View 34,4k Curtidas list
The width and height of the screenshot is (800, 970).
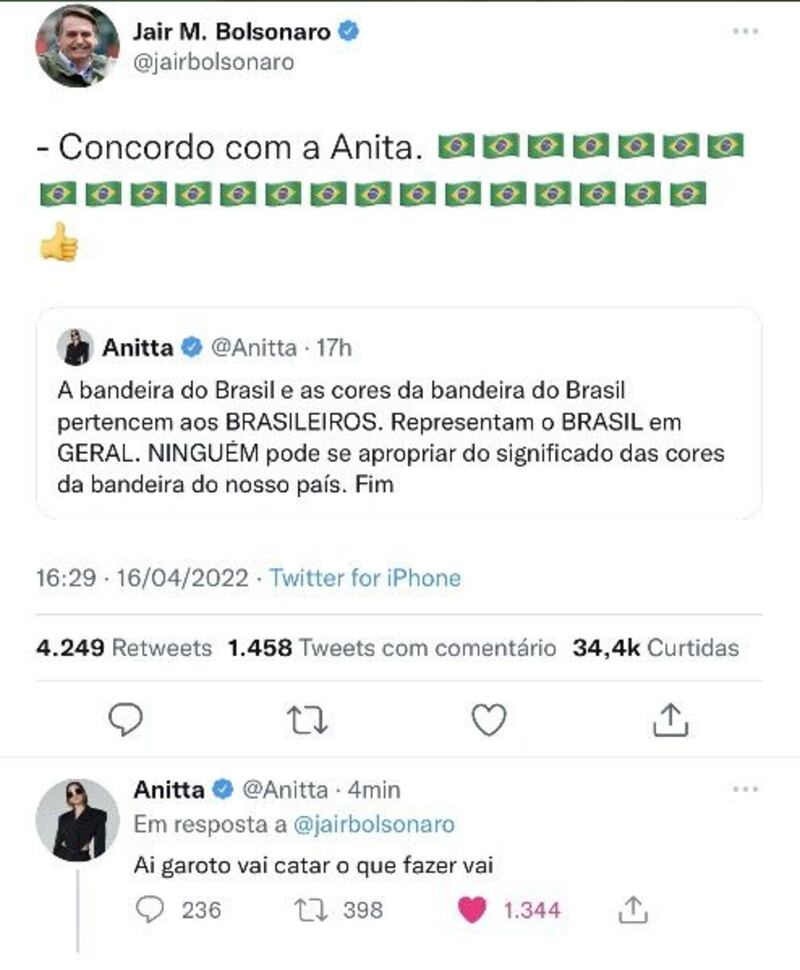coord(656,648)
